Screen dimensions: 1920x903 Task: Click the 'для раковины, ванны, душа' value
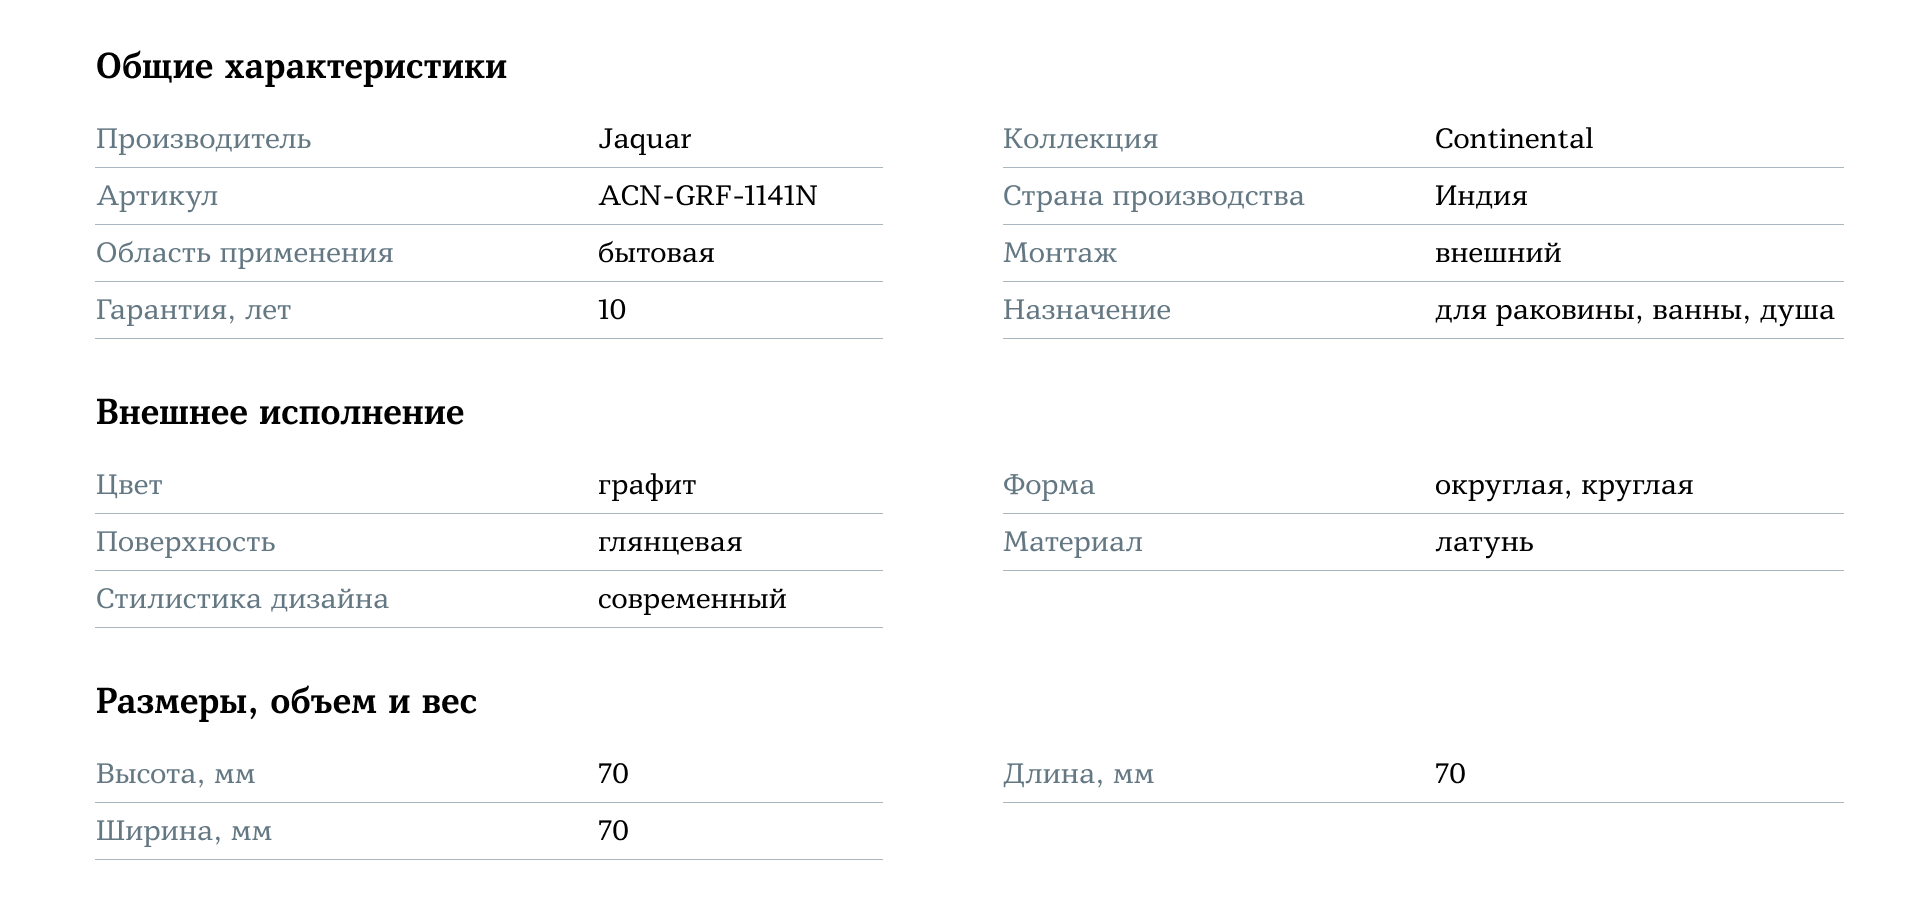tap(1634, 310)
